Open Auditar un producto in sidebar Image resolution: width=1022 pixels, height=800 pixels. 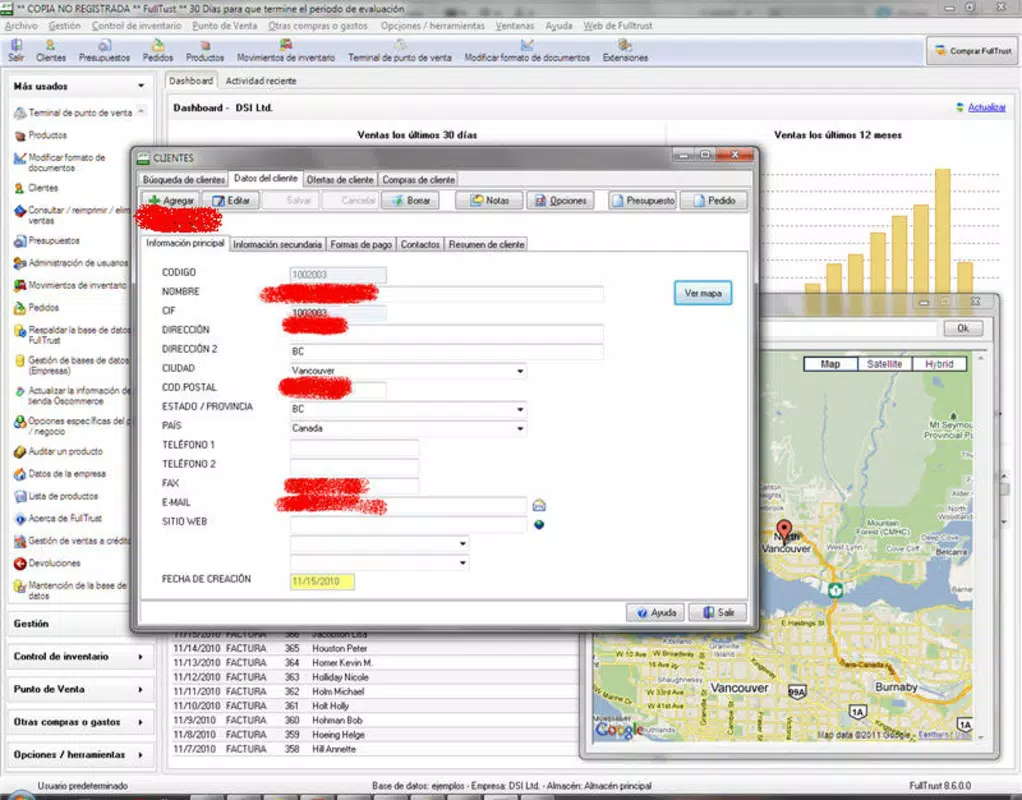tap(58, 451)
